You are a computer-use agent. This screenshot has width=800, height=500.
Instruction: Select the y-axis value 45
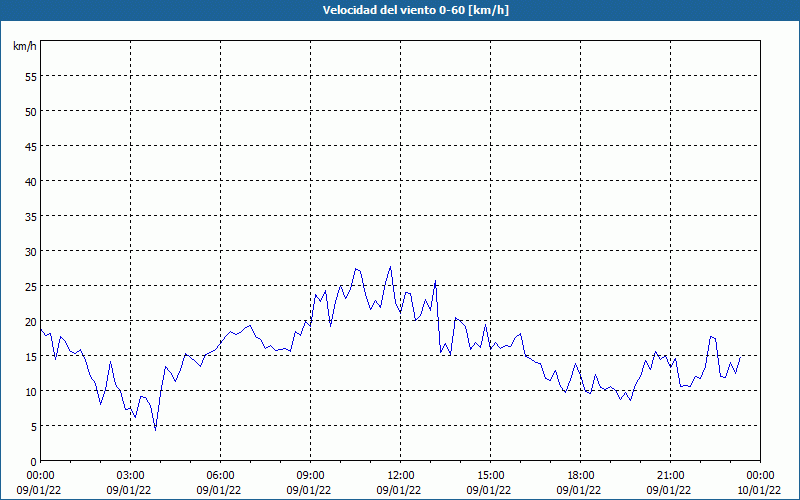[x=31, y=146]
